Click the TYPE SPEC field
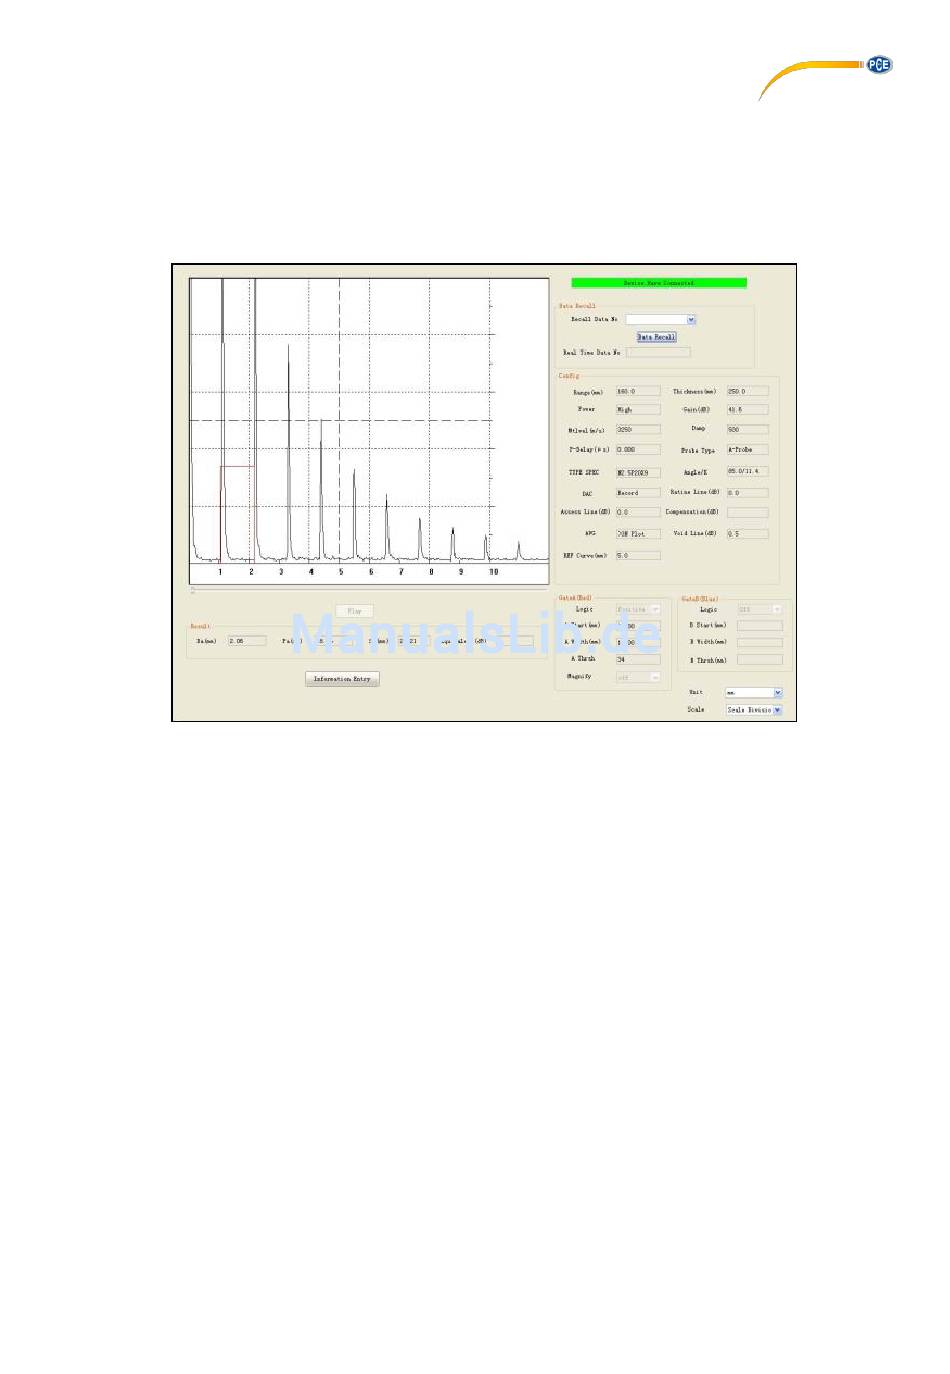The width and height of the screenshot is (950, 1374). tap(638, 472)
